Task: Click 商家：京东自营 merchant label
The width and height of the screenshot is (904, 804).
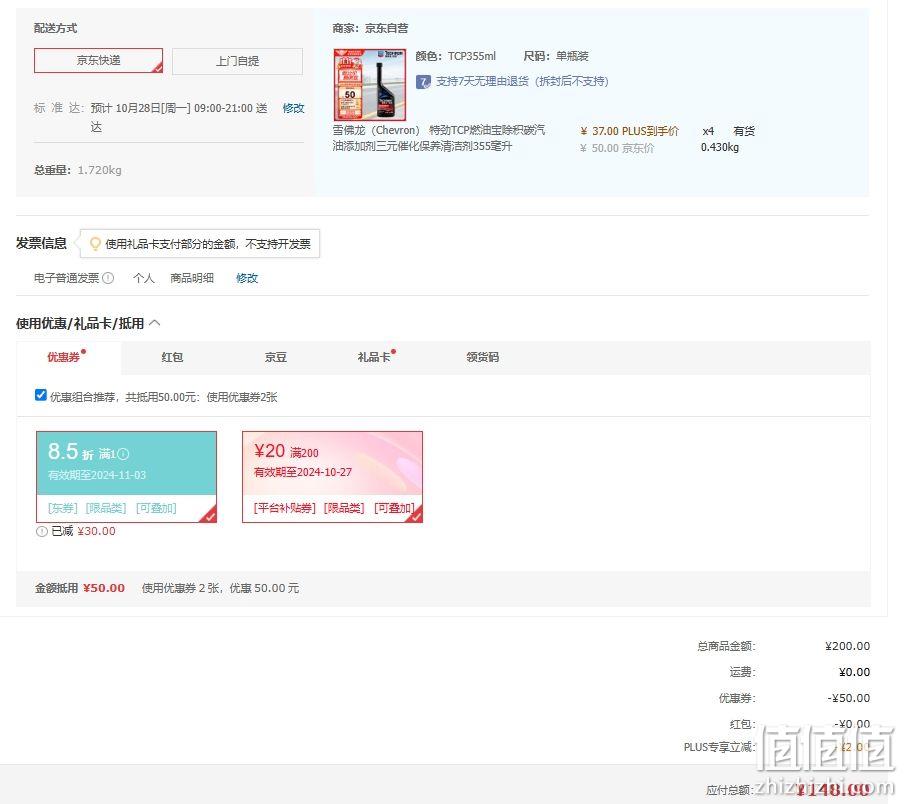Action: point(370,28)
